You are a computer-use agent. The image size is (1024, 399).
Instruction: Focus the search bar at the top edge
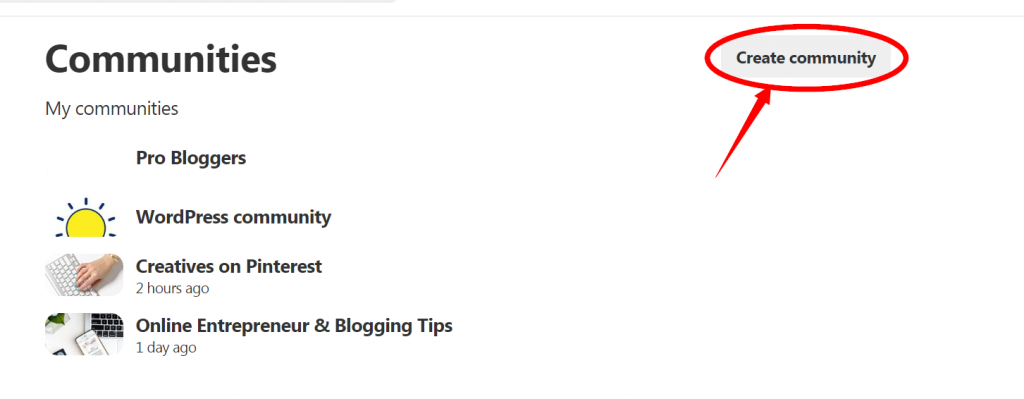196,1
